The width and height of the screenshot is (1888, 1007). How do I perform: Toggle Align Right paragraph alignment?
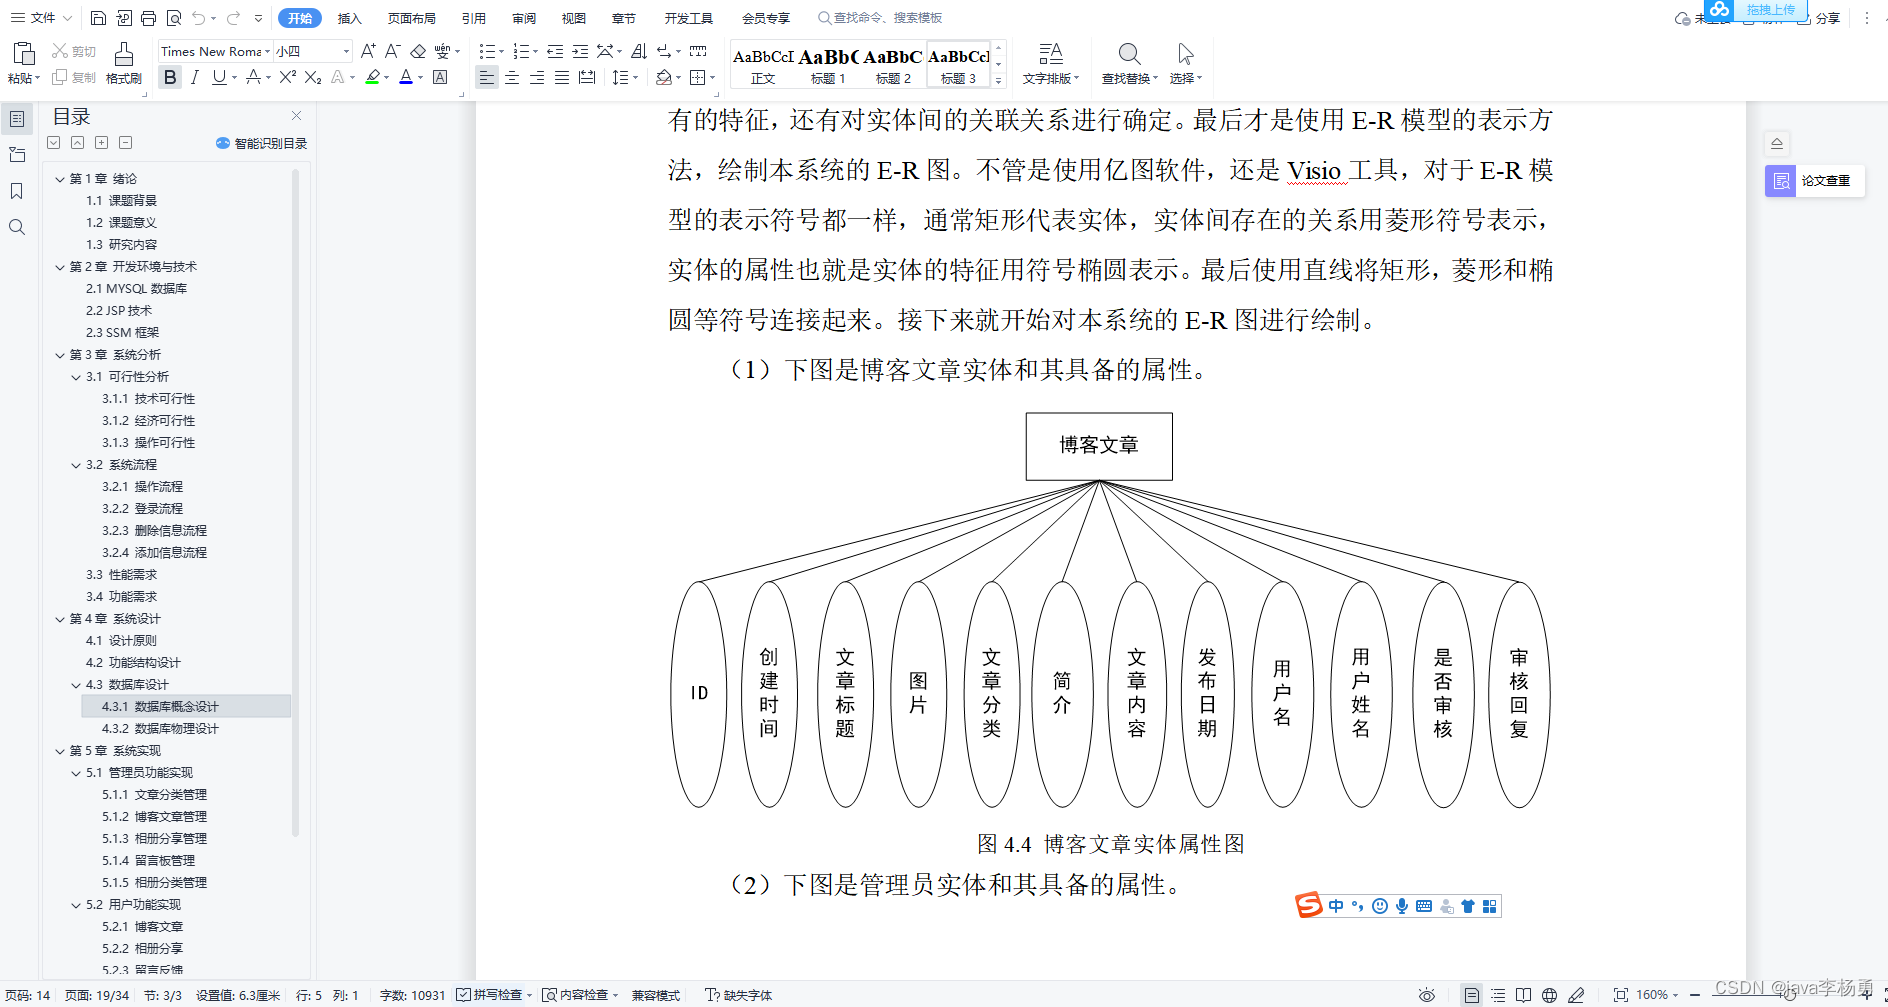pyautogui.click(x=537, y=77)
